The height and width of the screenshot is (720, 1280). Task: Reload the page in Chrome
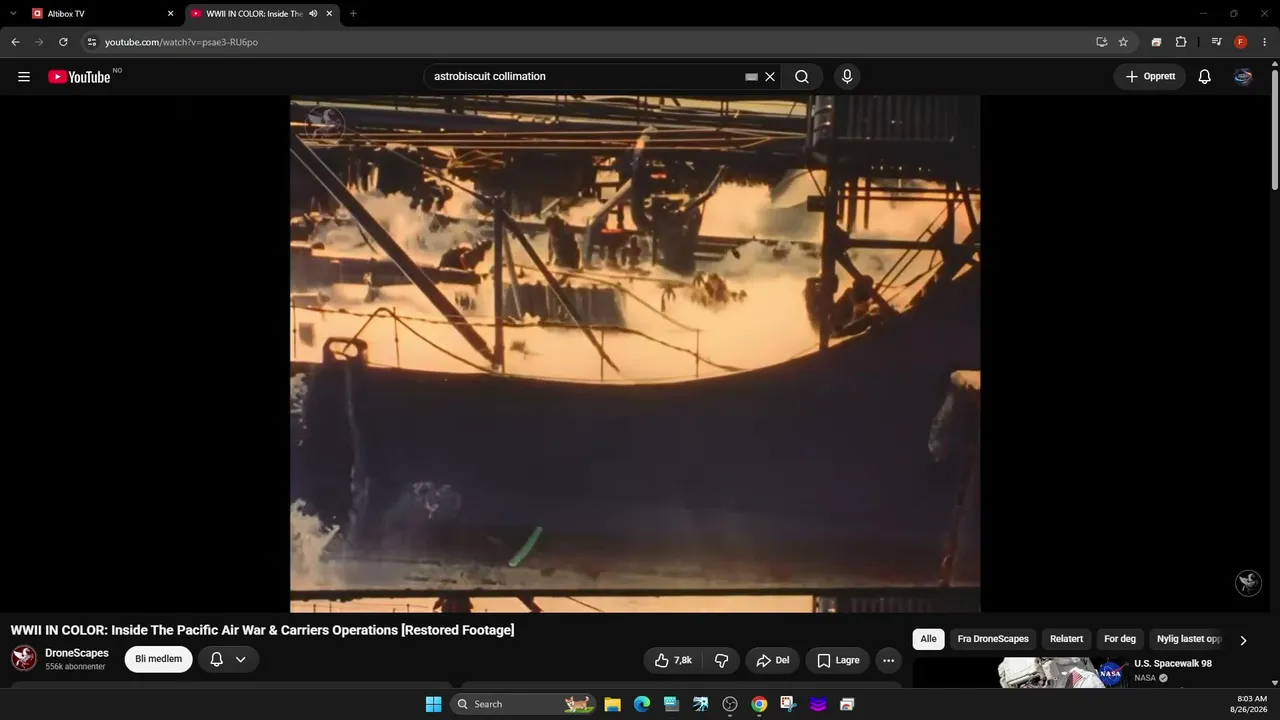click(63, 42)
